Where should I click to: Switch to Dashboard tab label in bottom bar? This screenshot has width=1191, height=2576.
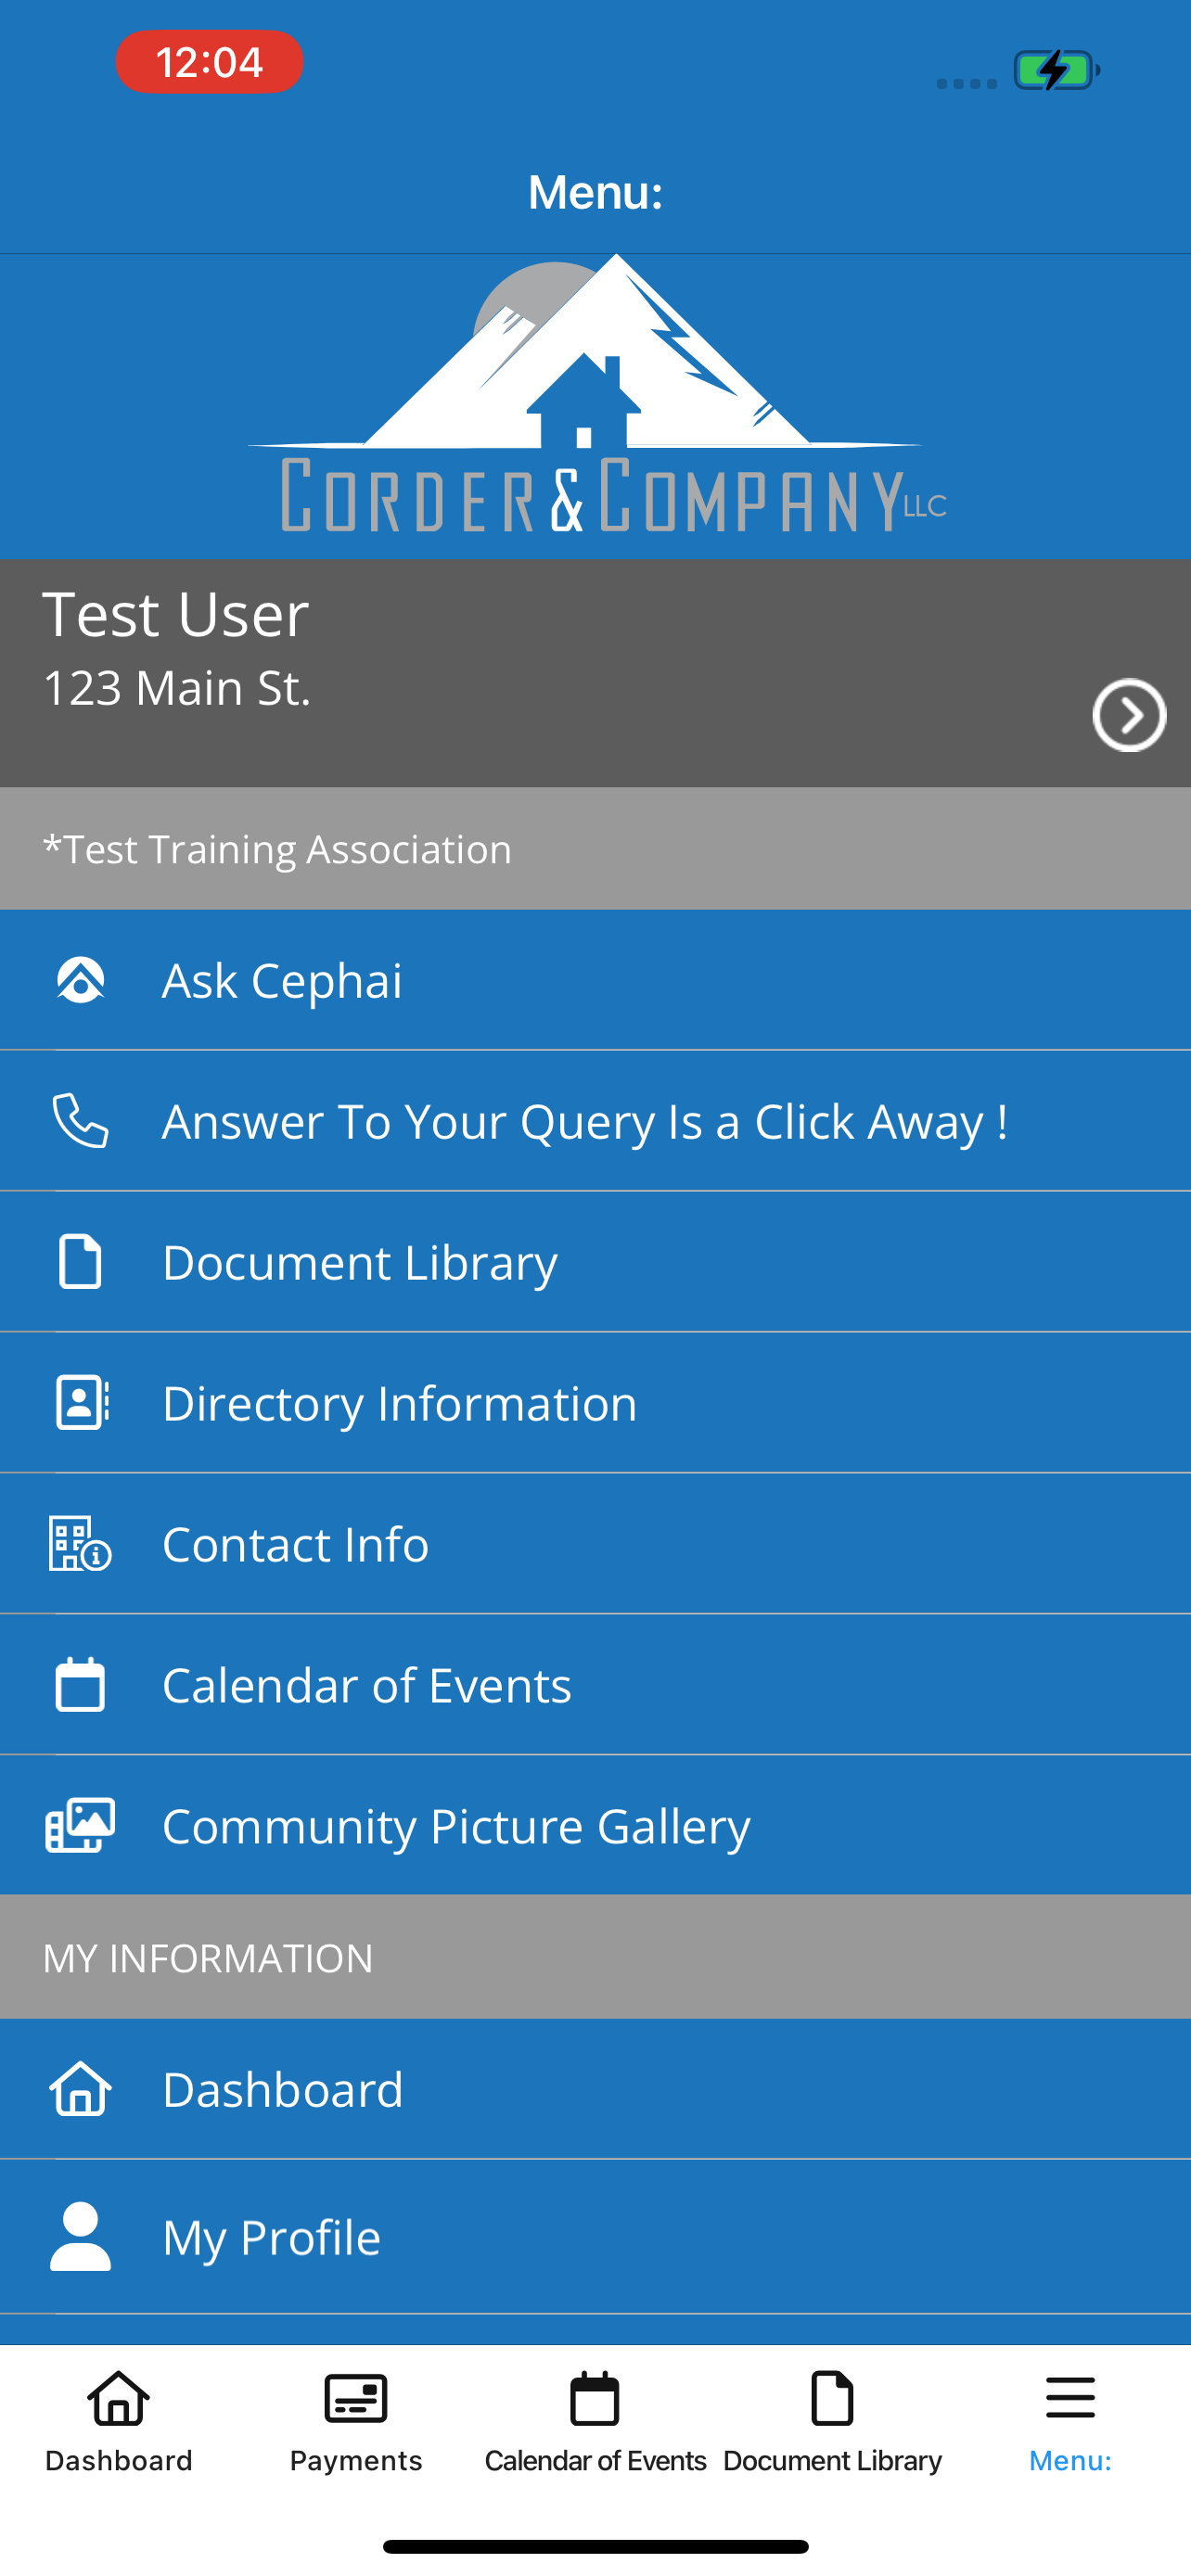pyautogui.click(x=118, y=2460)
